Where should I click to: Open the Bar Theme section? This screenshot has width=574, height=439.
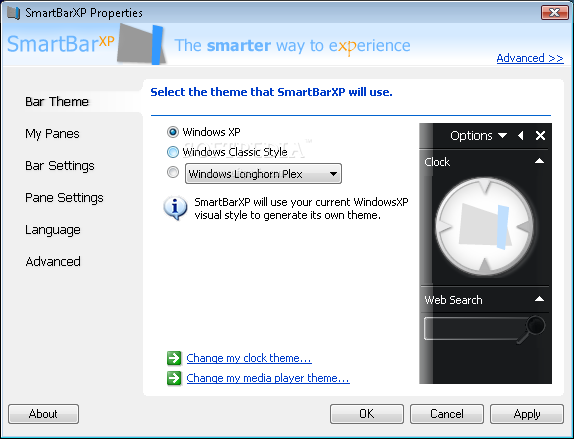click(57, 101)
